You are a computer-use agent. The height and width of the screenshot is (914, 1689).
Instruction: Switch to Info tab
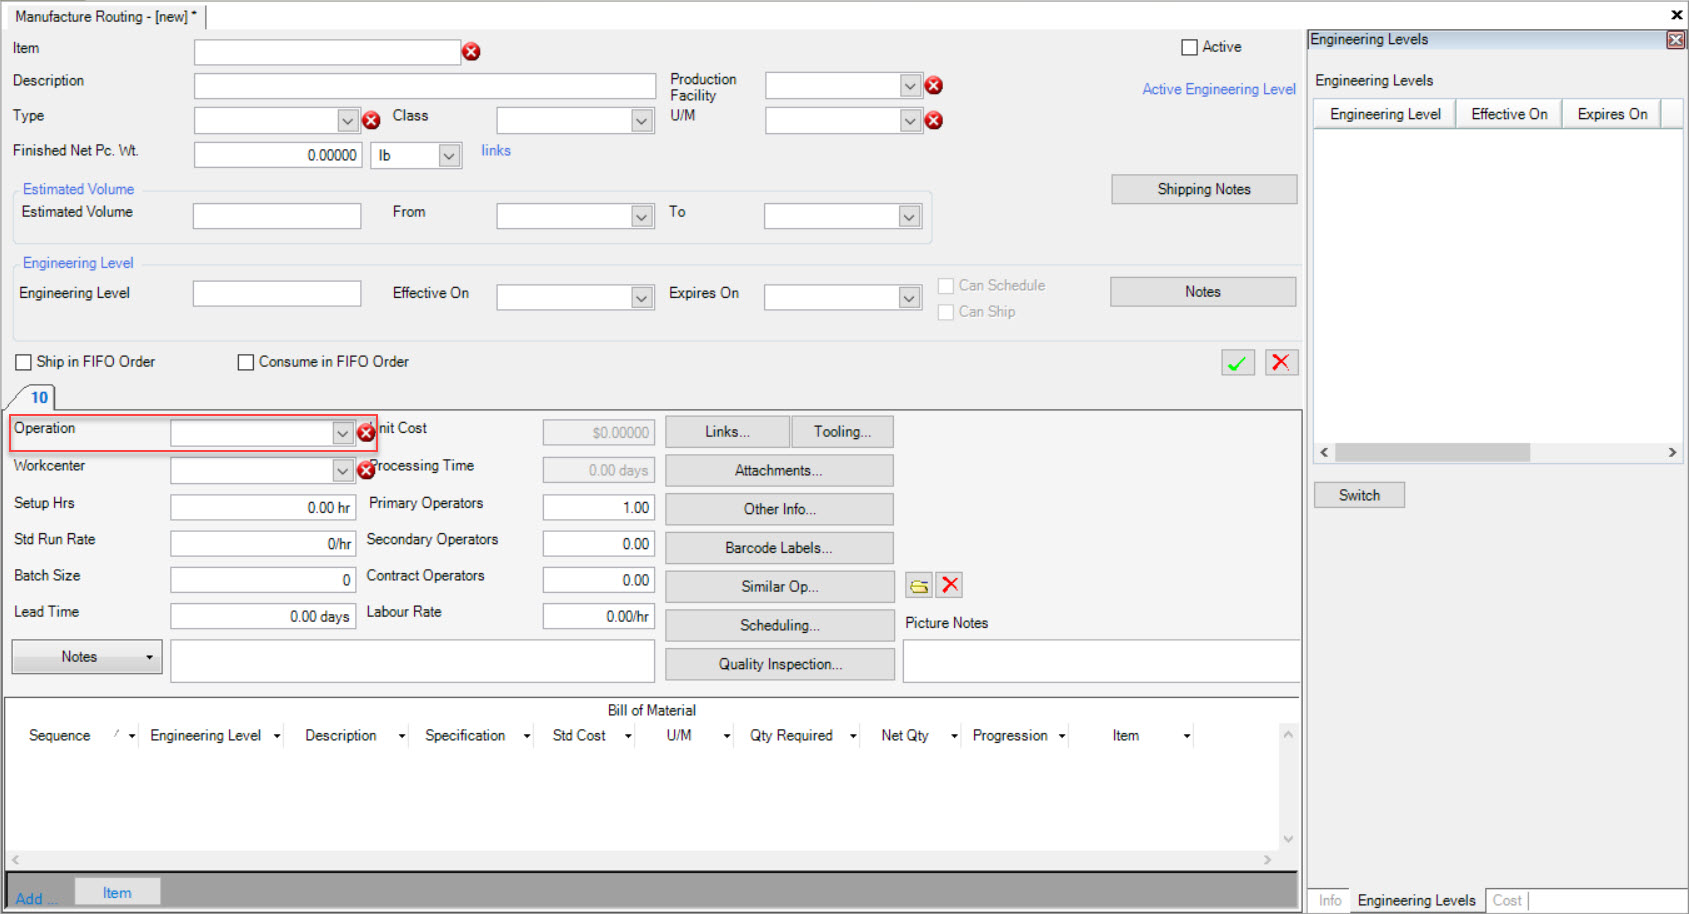1329,900
